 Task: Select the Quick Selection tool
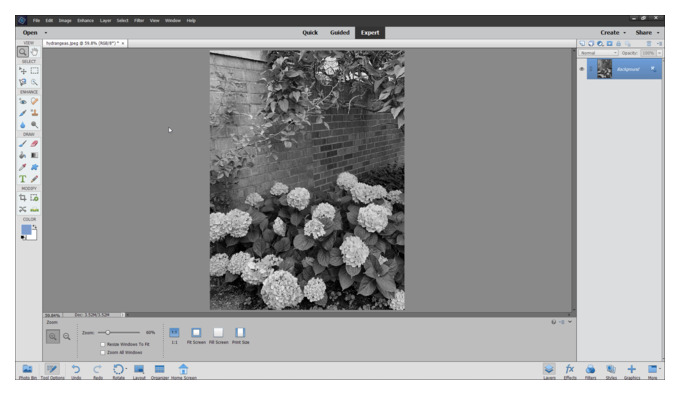click(x=35, y=82)
